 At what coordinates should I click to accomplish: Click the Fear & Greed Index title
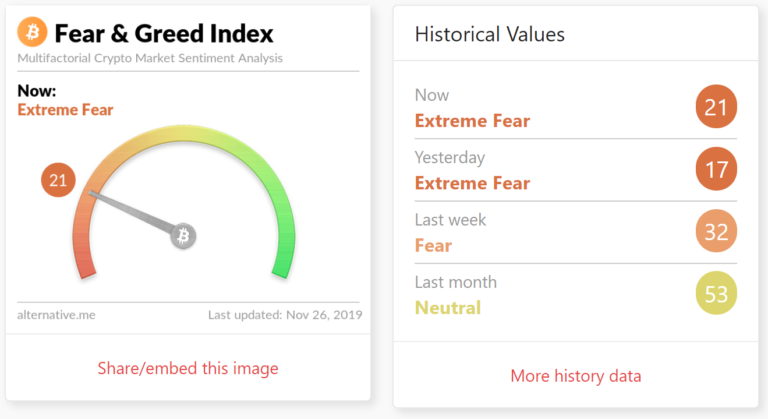click(164, 33)
